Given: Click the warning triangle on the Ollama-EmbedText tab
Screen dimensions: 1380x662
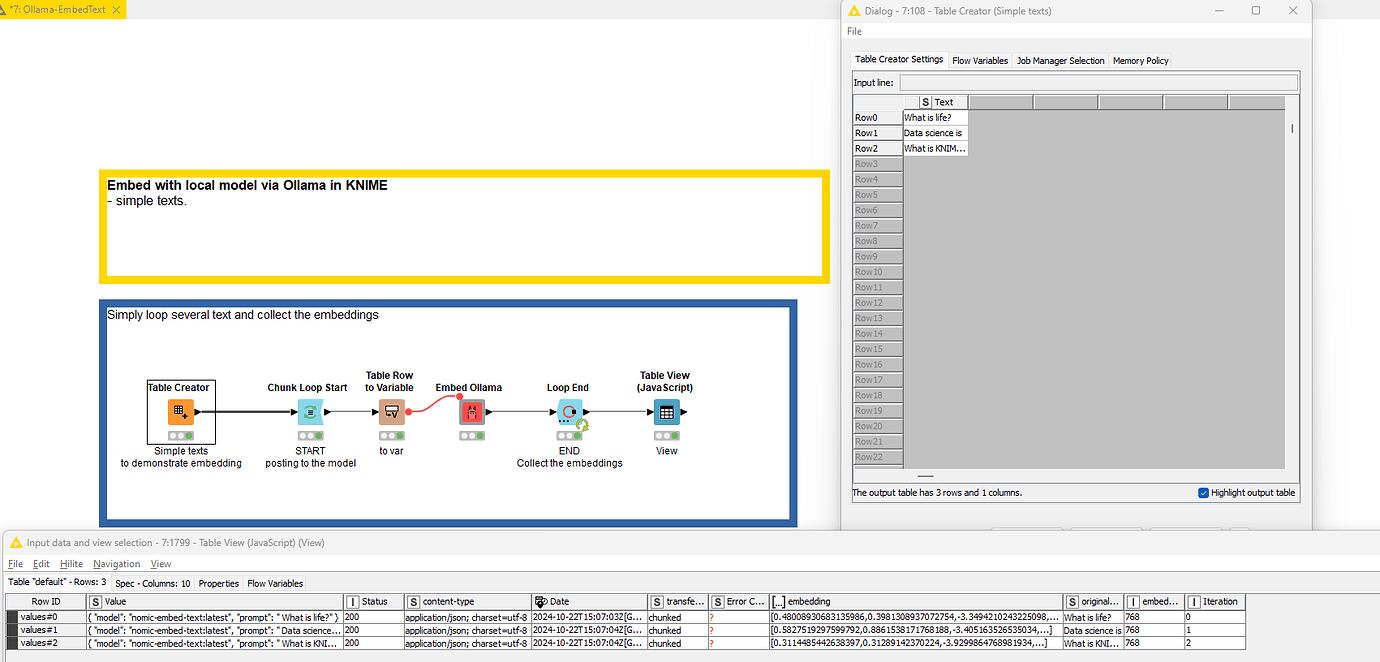Looking at the screenshot, I should point(8,9).
